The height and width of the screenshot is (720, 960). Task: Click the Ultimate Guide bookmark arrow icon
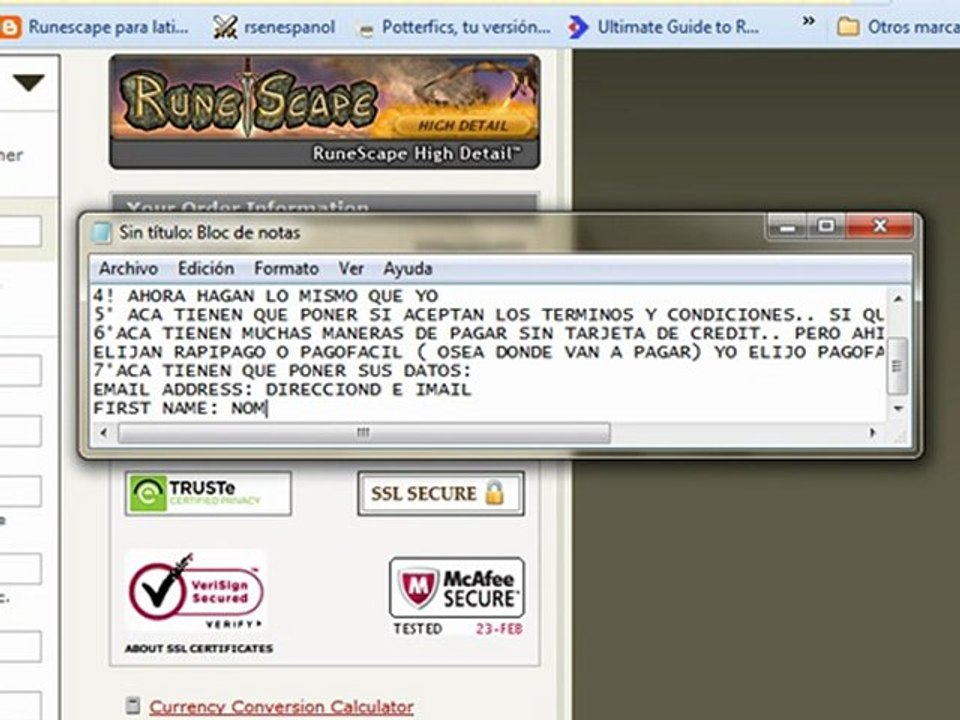pyautogui.click(x=578, y=28)
